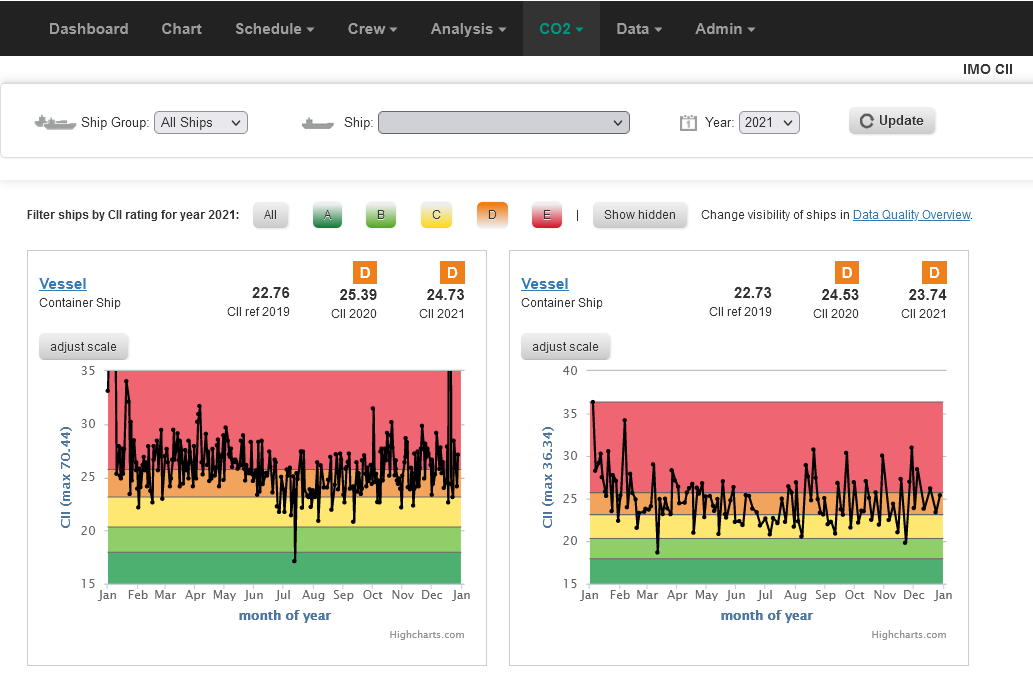1033x692 pixels.
Task: Click the orange D badge above 24.73
Action: click(452, 272)
